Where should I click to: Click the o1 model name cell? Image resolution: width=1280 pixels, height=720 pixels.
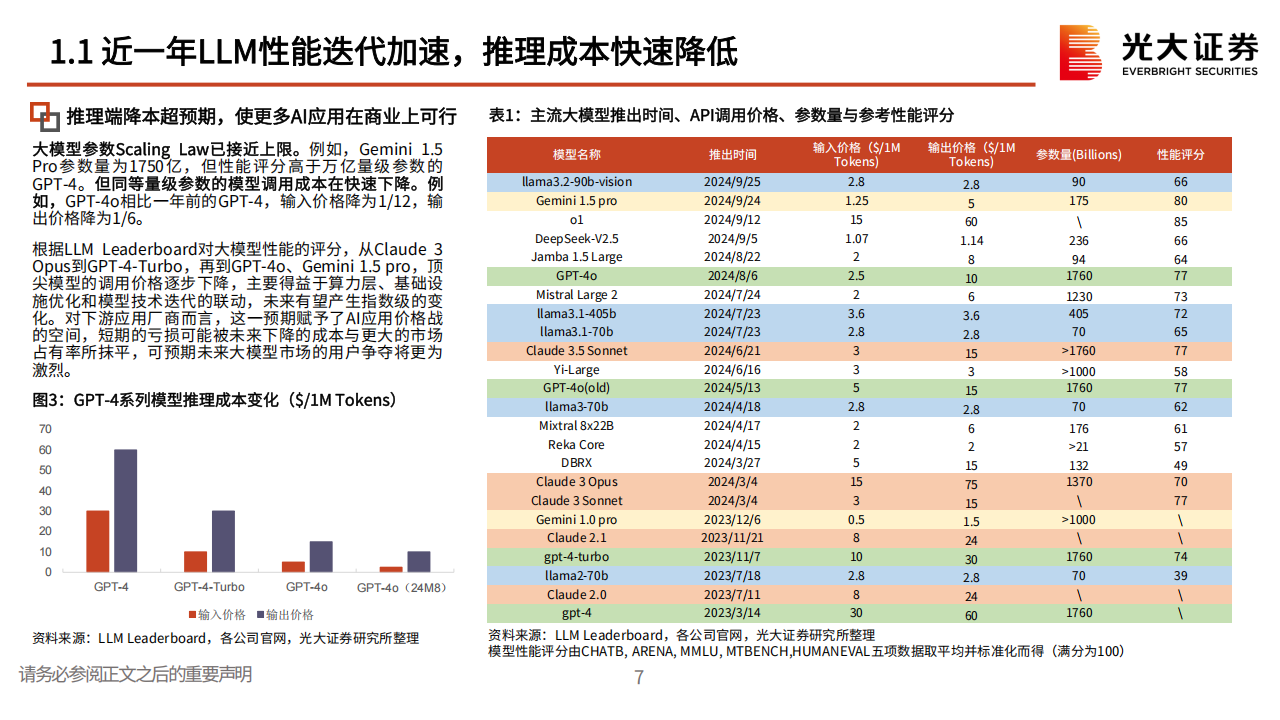click(577, 220)
